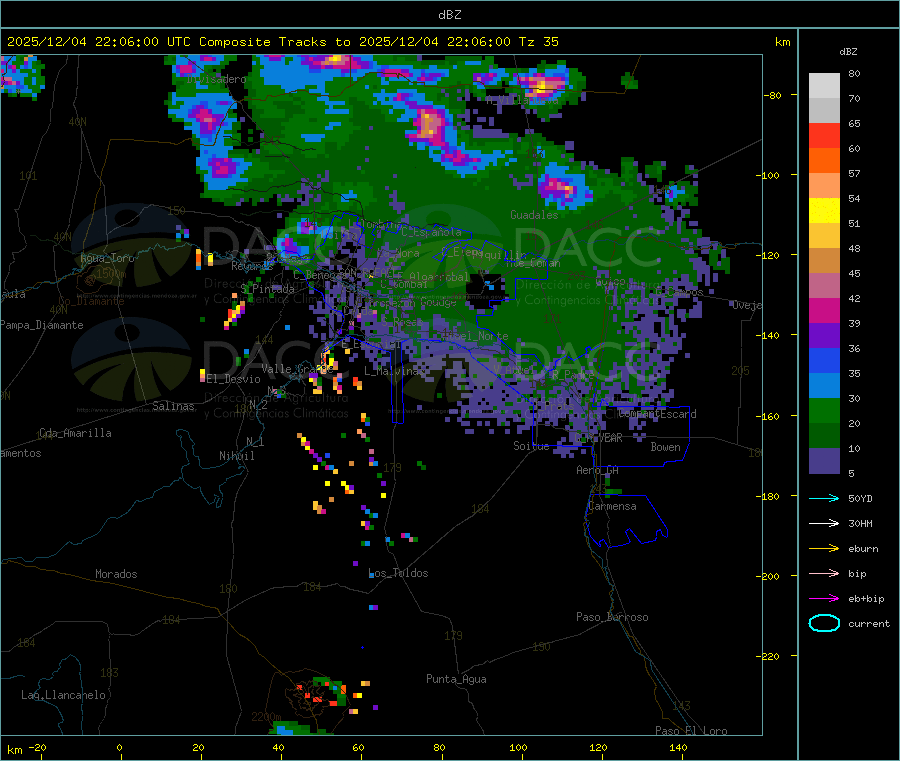Click the 'Bowen' map label
Image resolution: width=900 pixels, height=761 pixels.
(x=665, y=447)
